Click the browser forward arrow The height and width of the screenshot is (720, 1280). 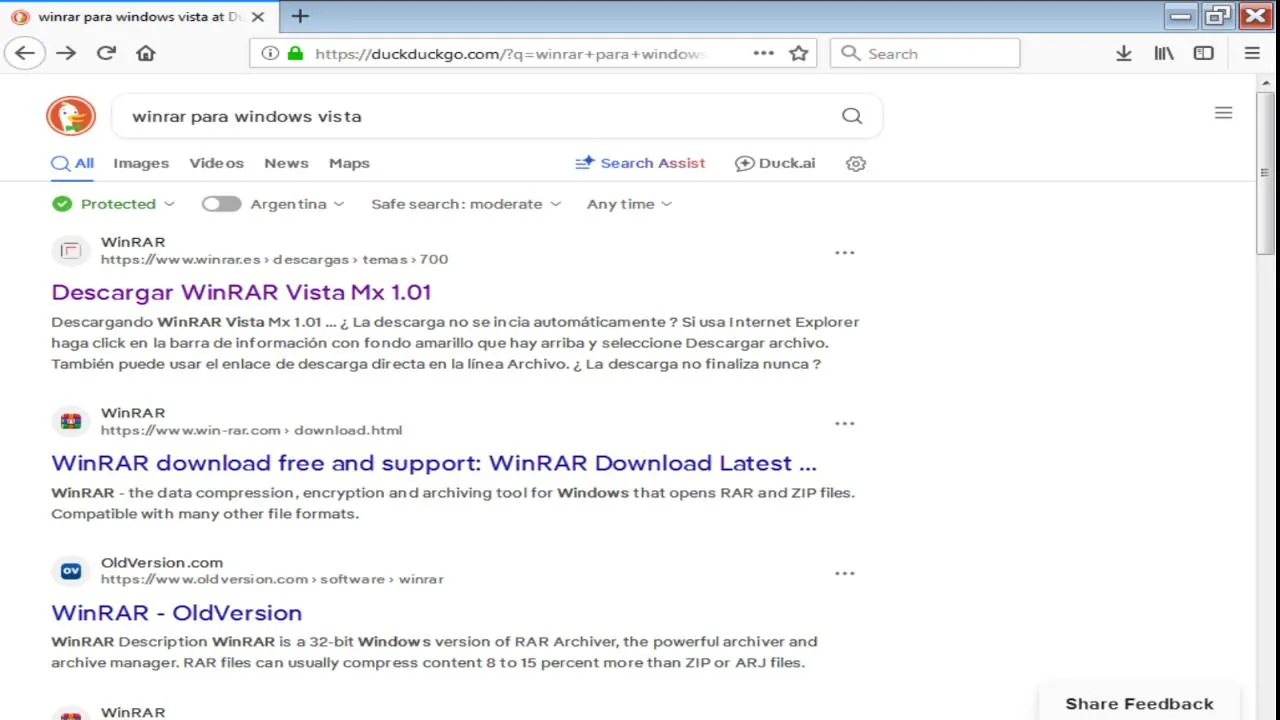point(66,53)
